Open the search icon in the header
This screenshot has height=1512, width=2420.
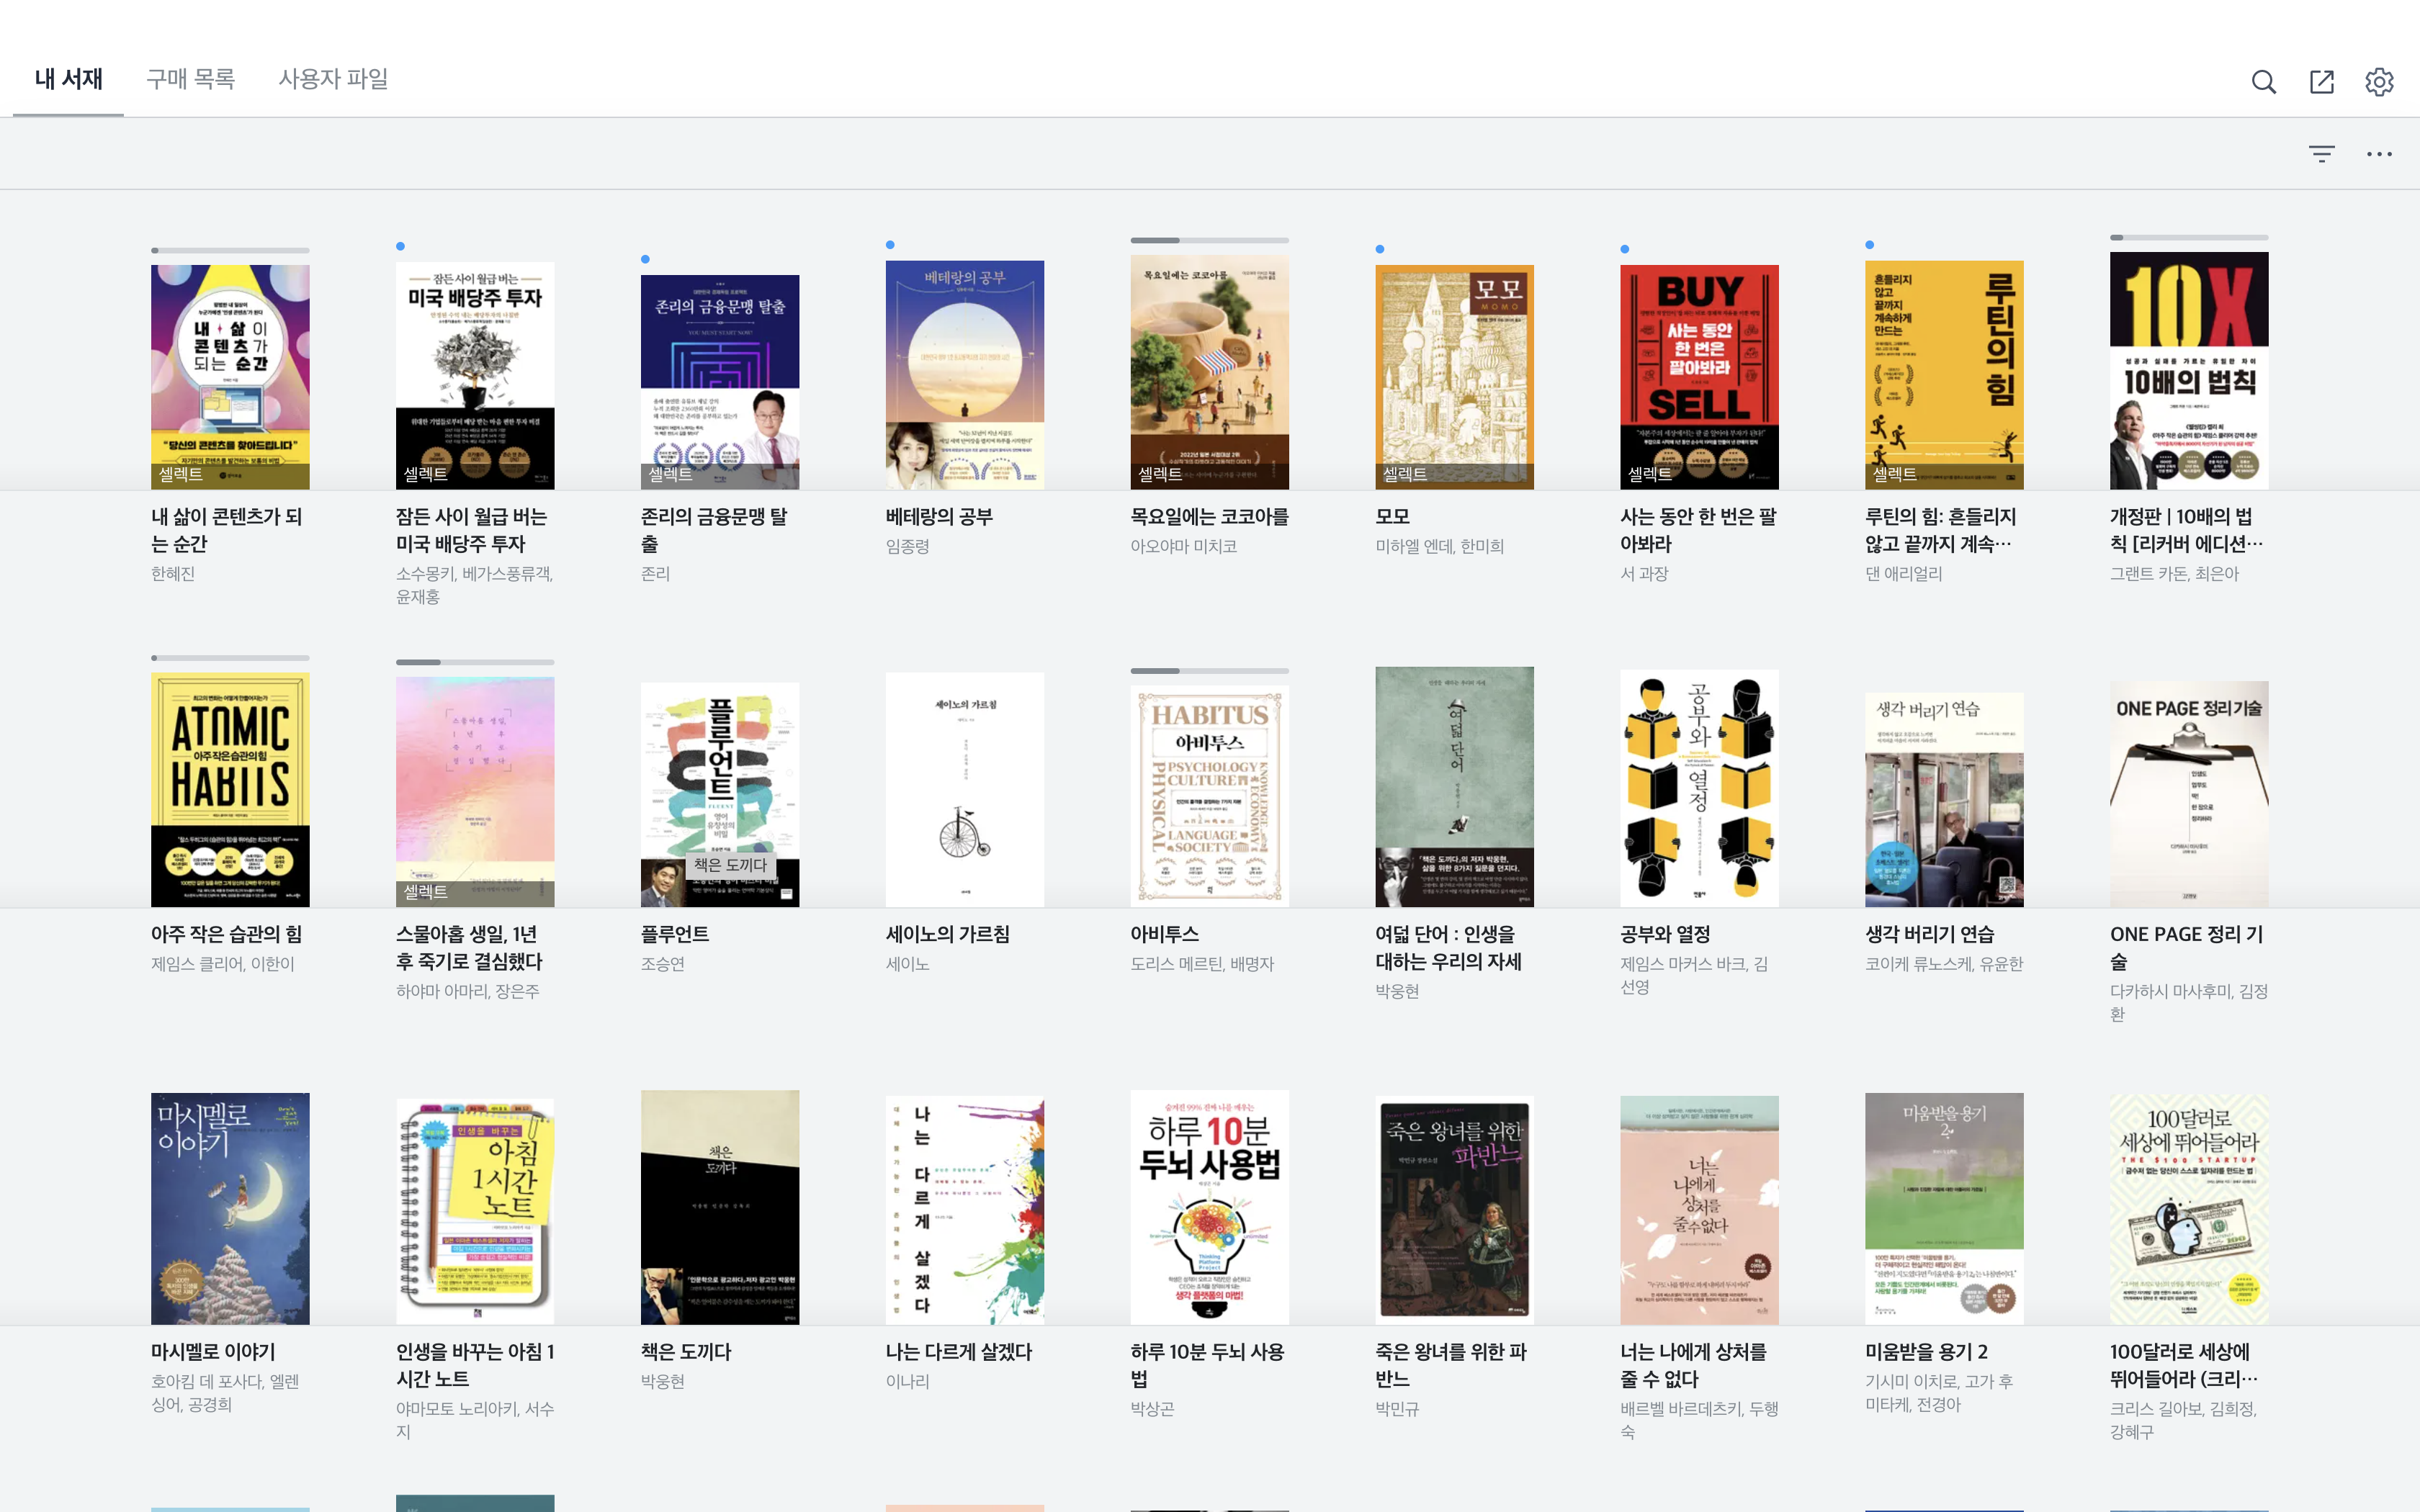pos(2264,81)
